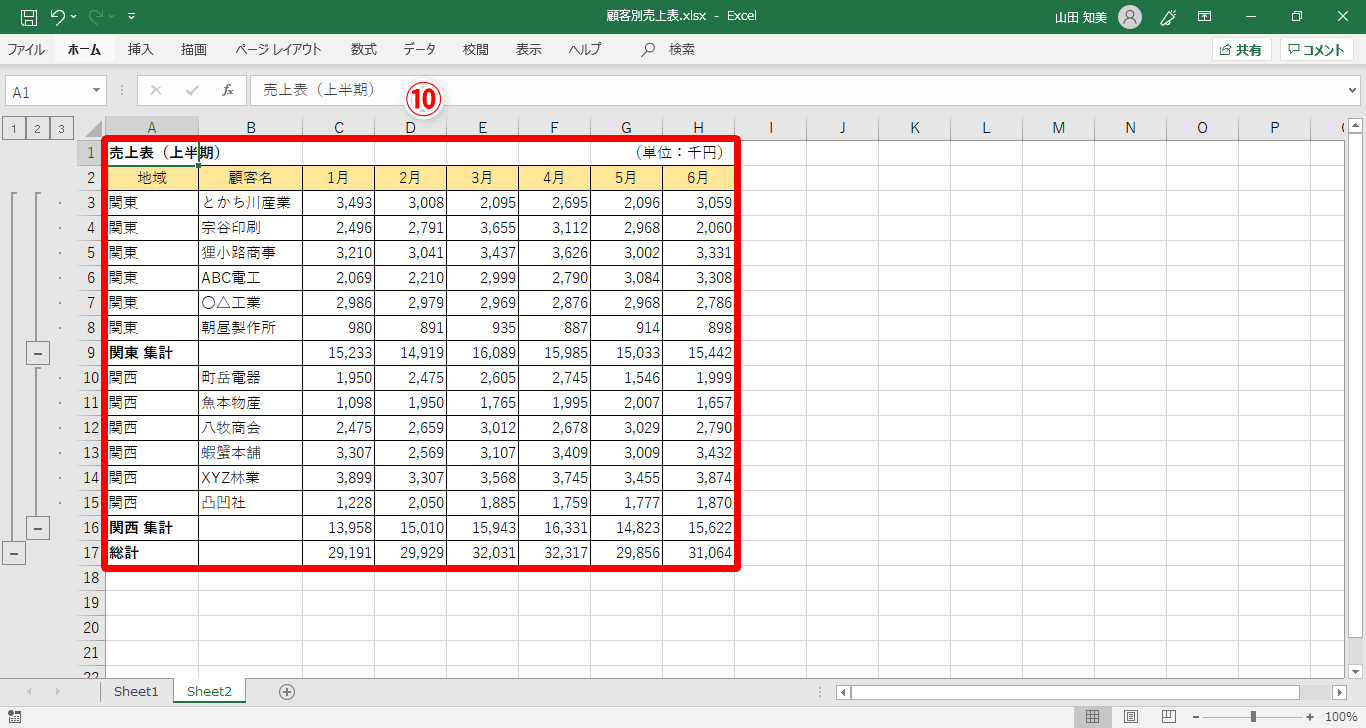The image size is (1366, 728).
Task: Click the cancel X formula bar icon
Action: coord(155,90)
